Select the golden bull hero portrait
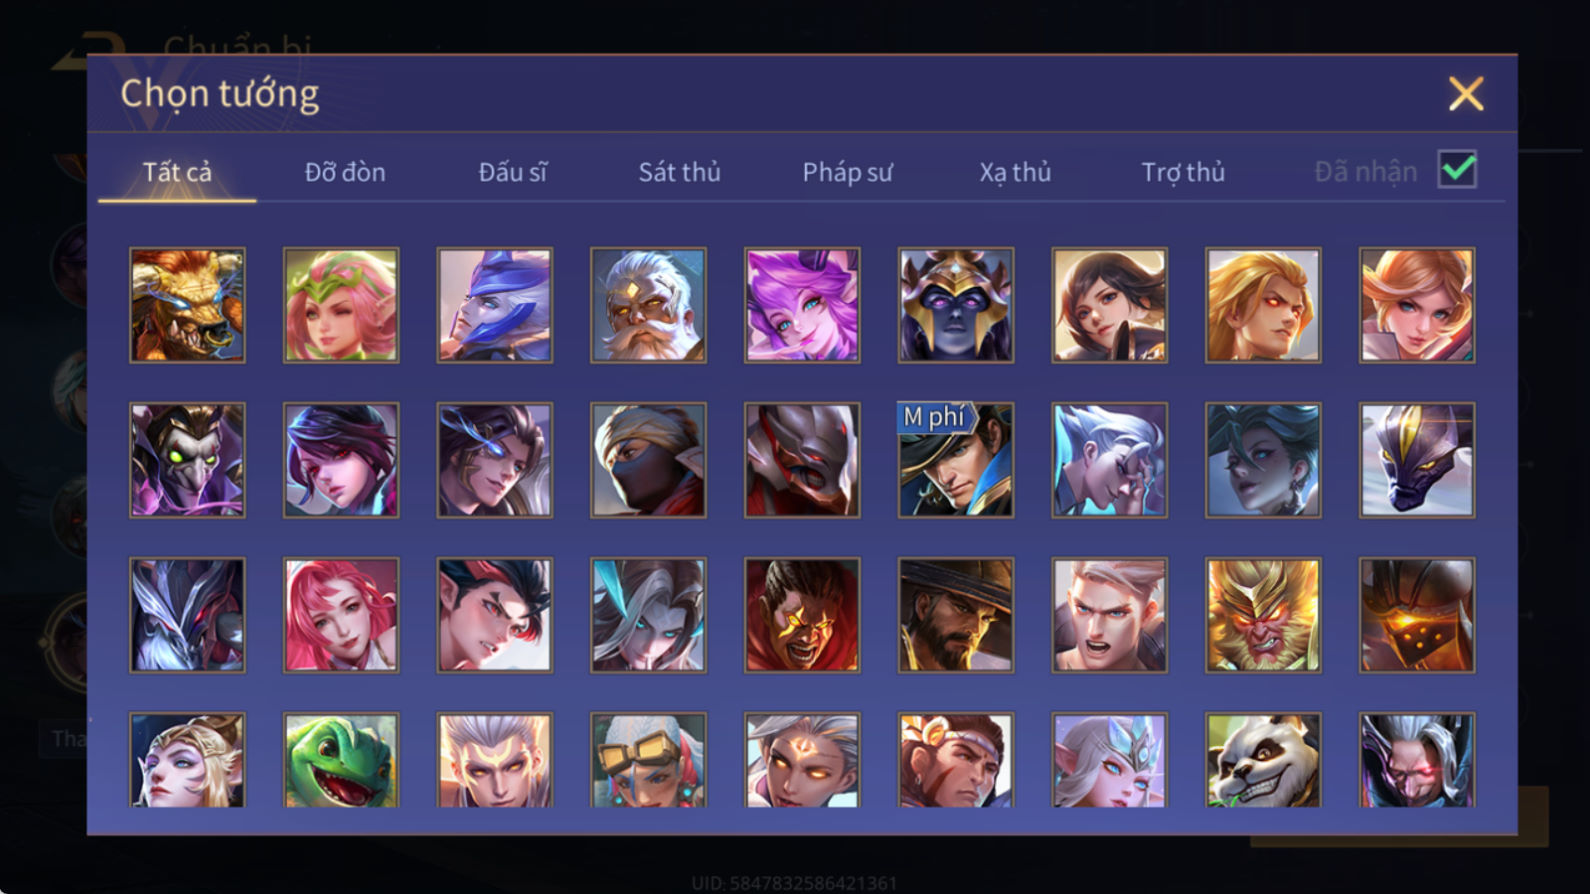The height and width of the screenshot is (894, 1590). click(x=187, y=305)
